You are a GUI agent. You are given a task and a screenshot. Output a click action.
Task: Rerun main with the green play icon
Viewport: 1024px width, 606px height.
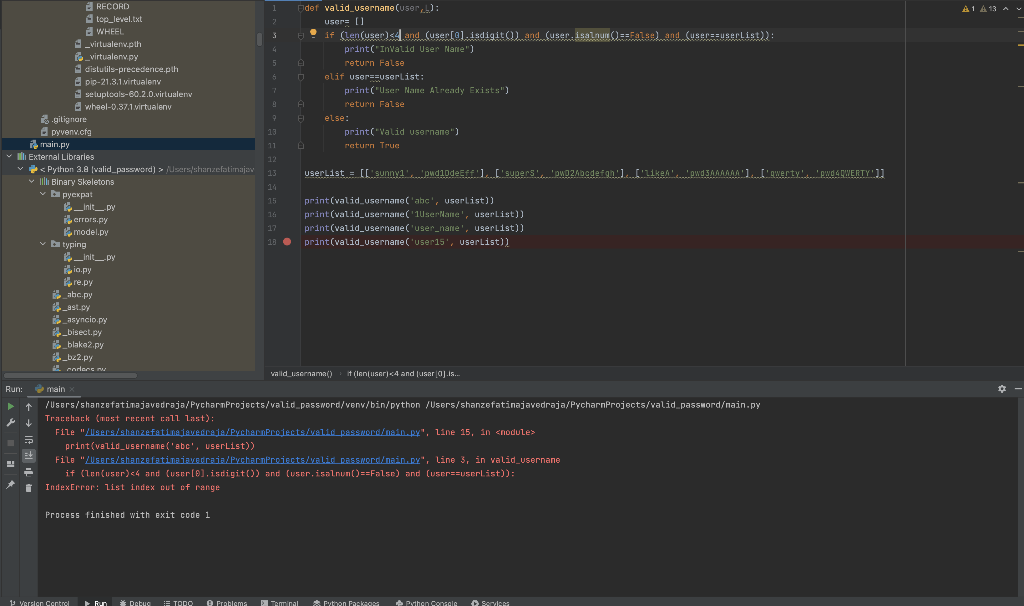tap(10, 406)
